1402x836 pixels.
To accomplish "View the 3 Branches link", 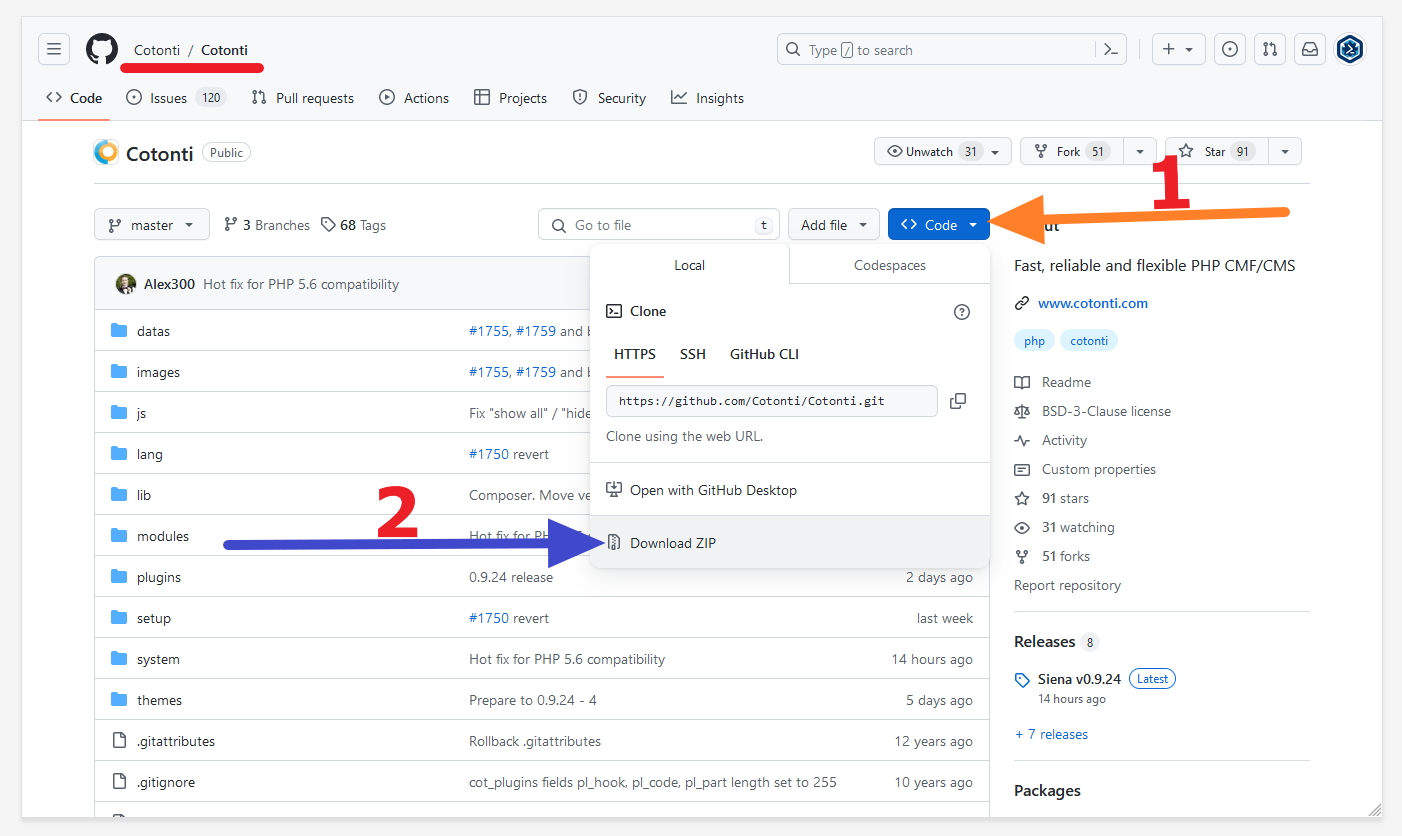I will 266,225.
